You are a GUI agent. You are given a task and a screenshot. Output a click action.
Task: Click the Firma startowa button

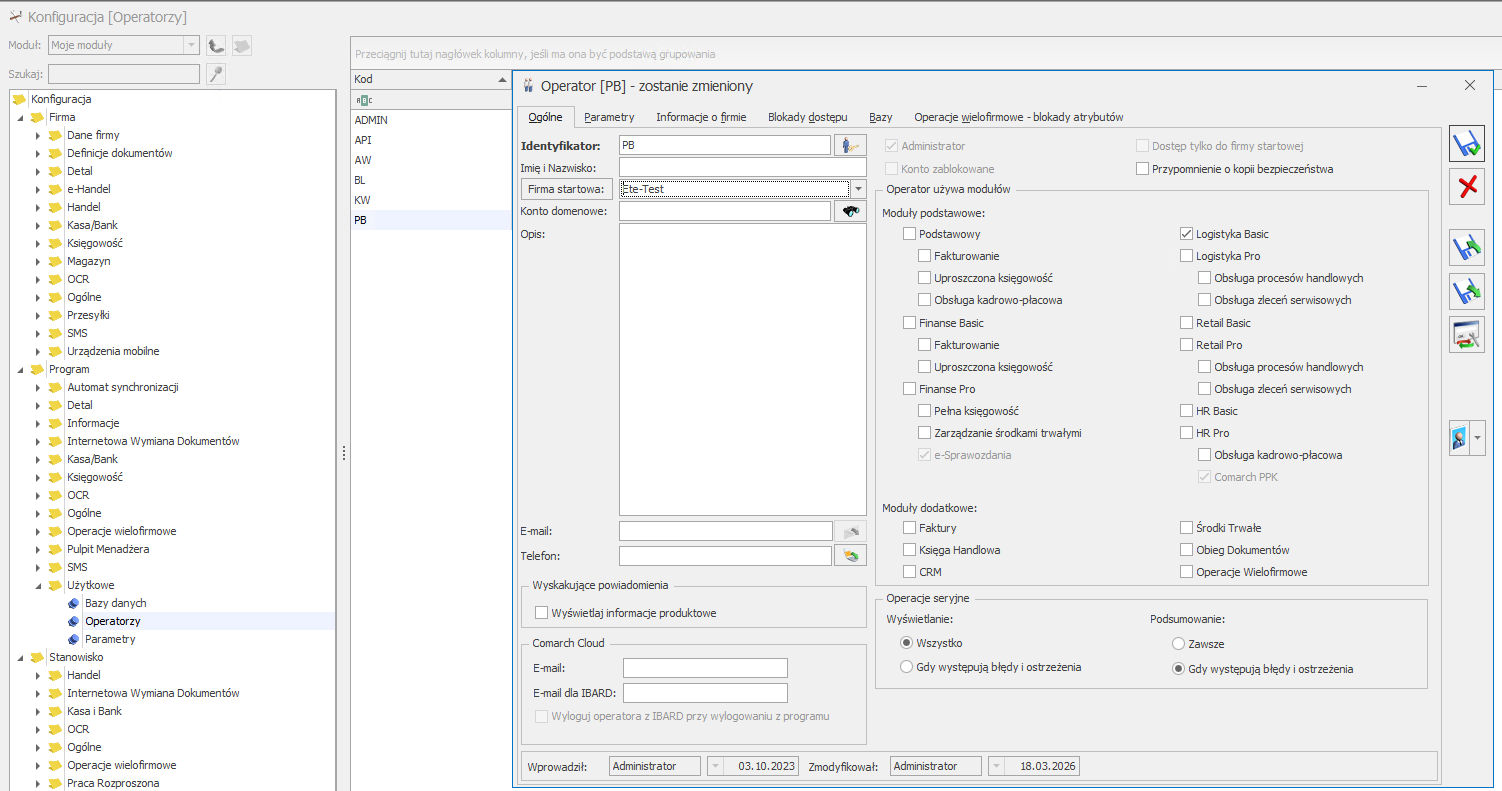click(566, 189)
